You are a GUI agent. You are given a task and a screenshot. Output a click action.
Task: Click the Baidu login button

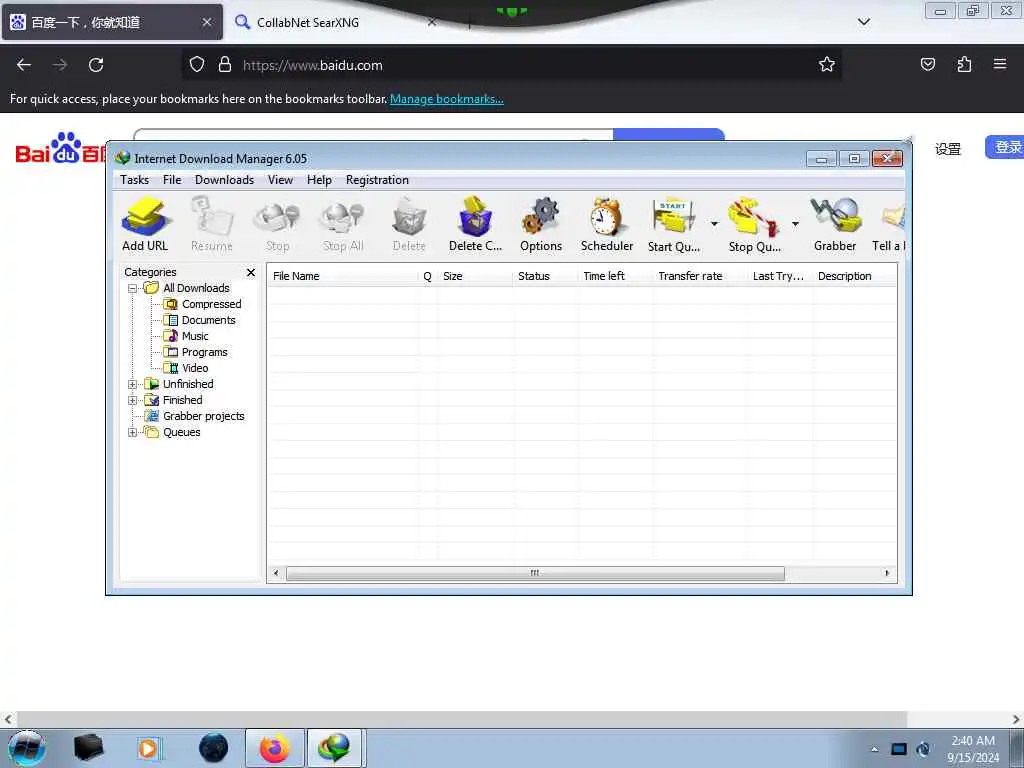point(1006,148)
